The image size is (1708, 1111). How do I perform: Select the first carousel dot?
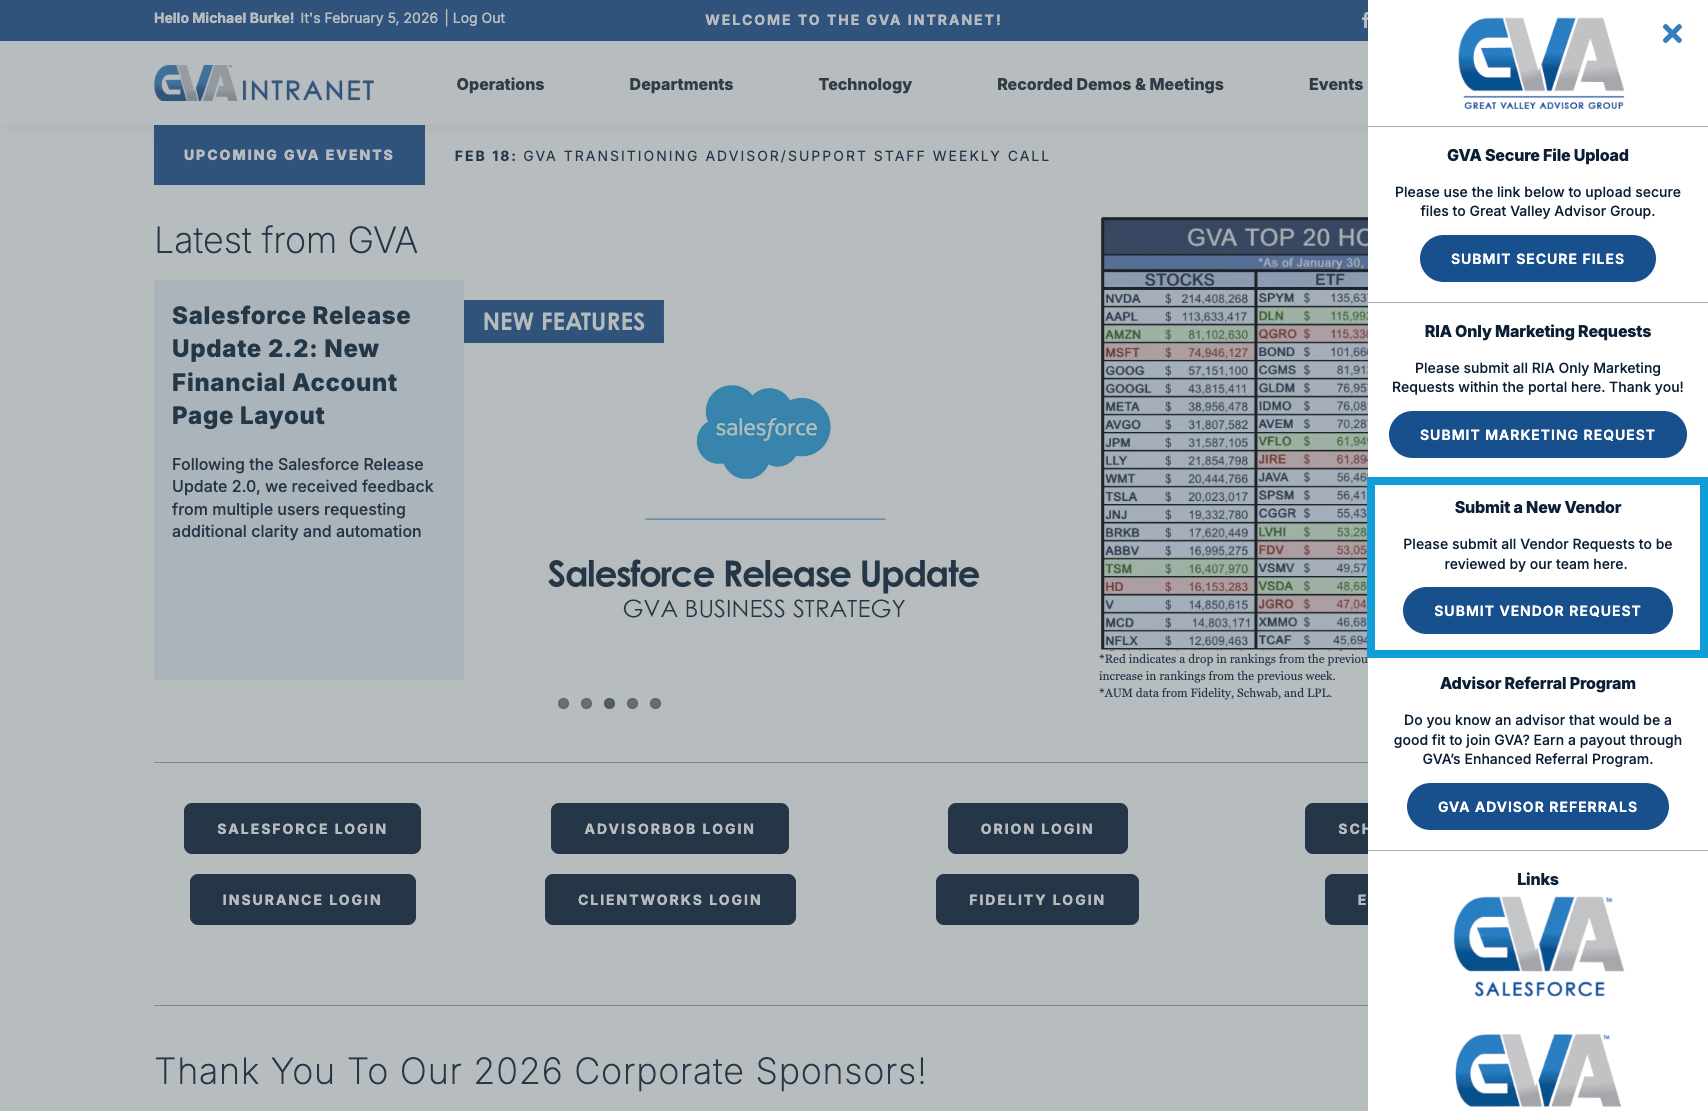coord(563,704)
